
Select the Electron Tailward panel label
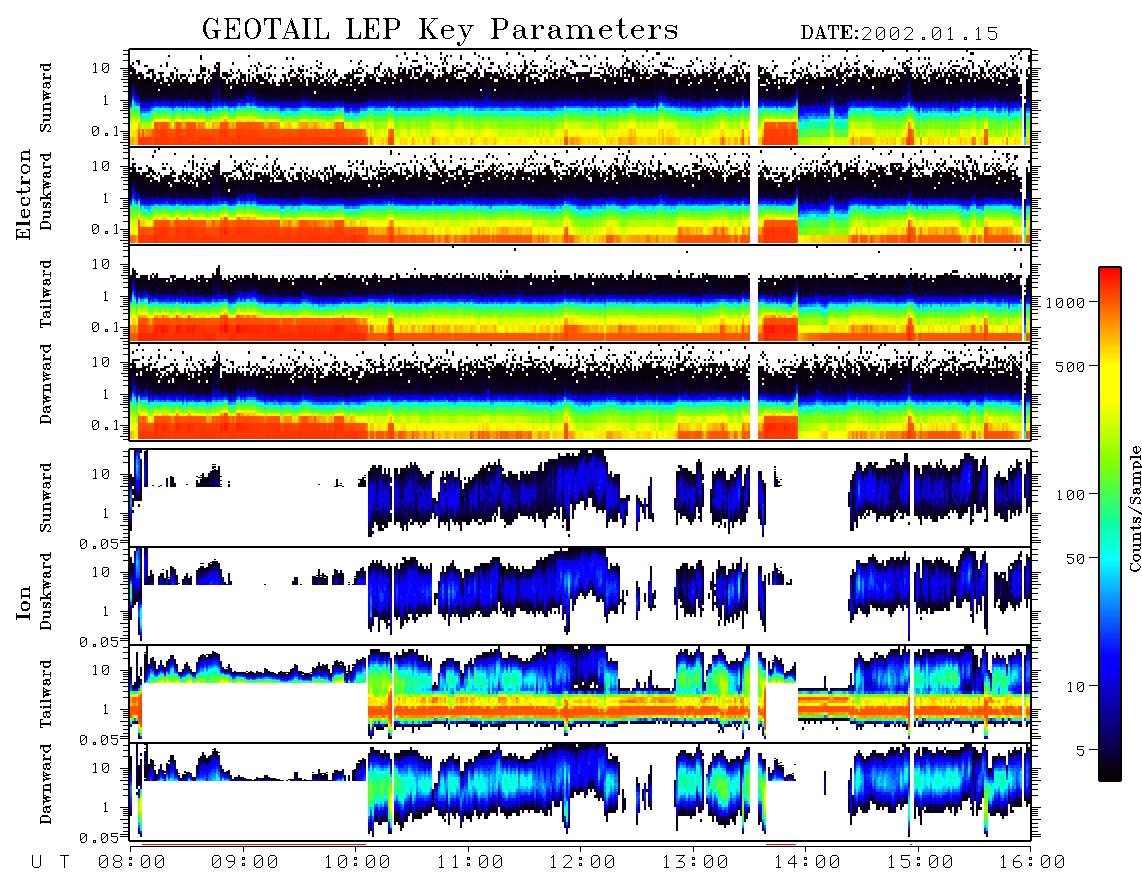point(46,294)
